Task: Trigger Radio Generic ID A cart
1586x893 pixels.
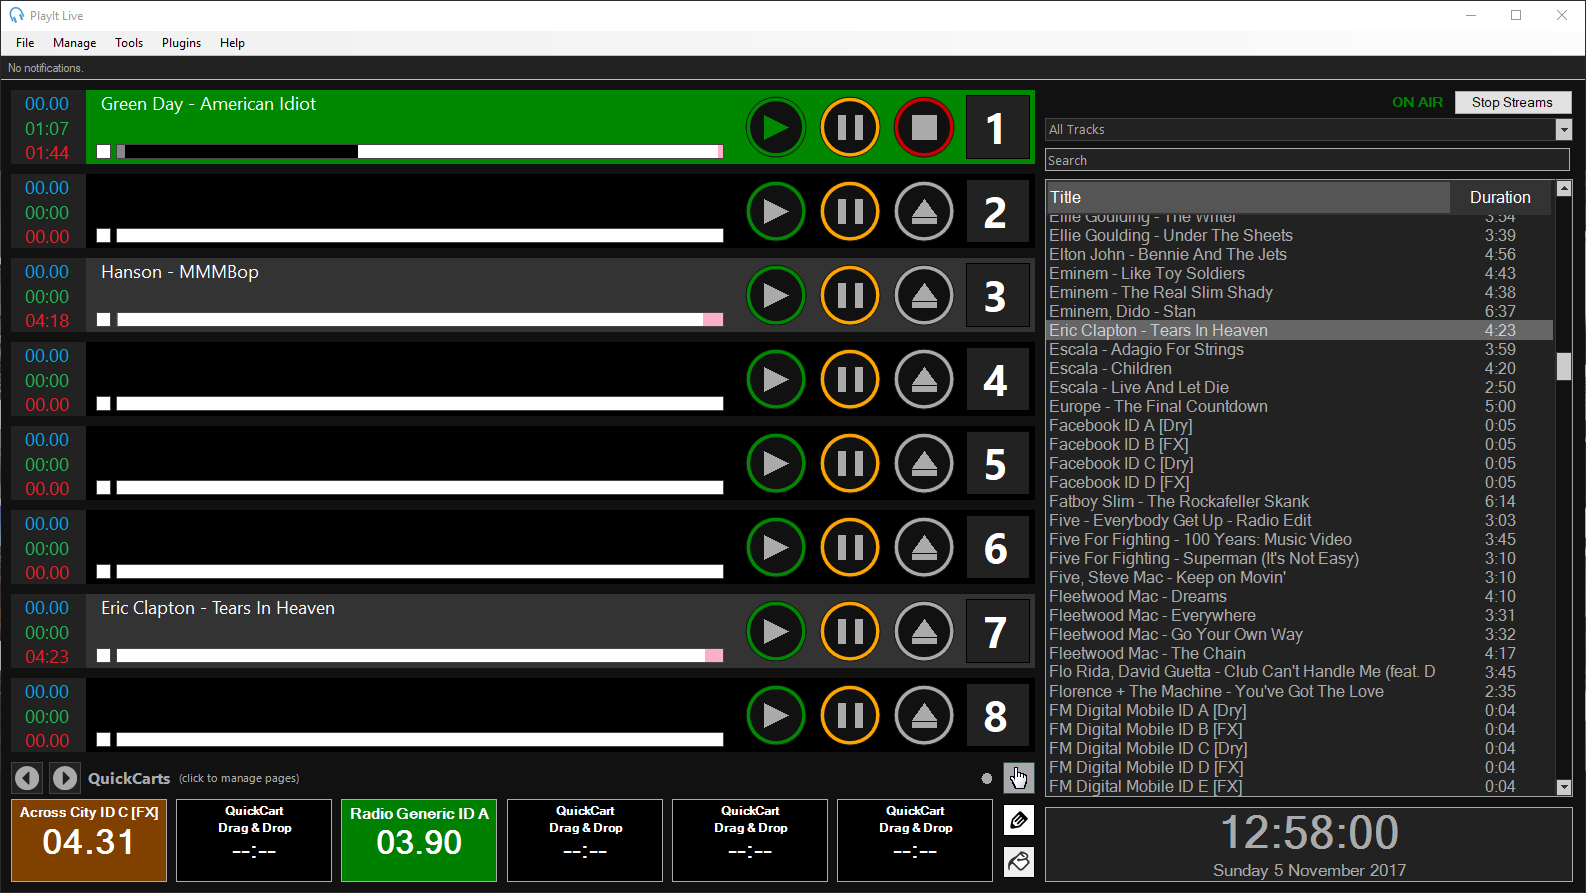Action: pos(419,840)
